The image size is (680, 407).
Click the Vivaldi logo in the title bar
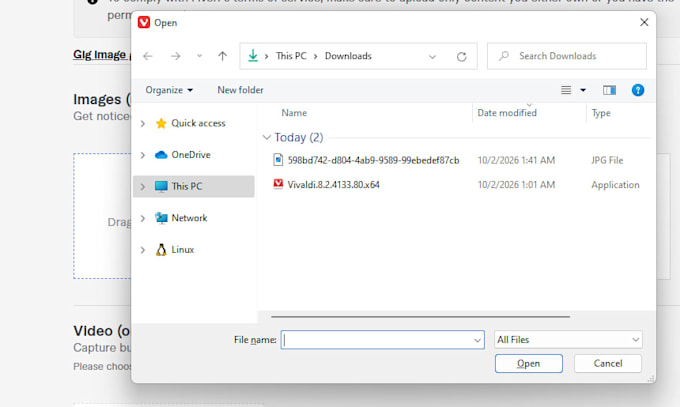click(x=144, y=23)
